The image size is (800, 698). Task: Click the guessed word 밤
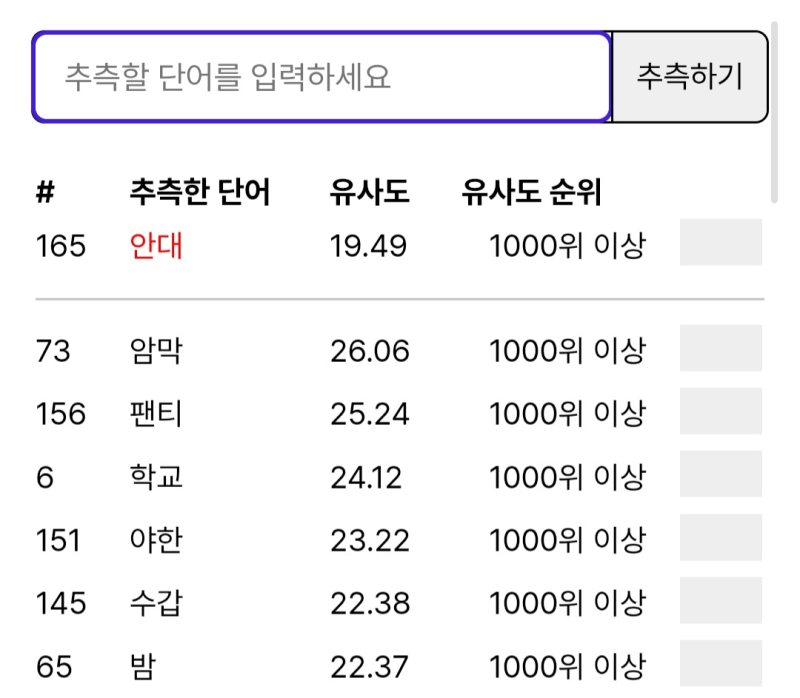142,666
